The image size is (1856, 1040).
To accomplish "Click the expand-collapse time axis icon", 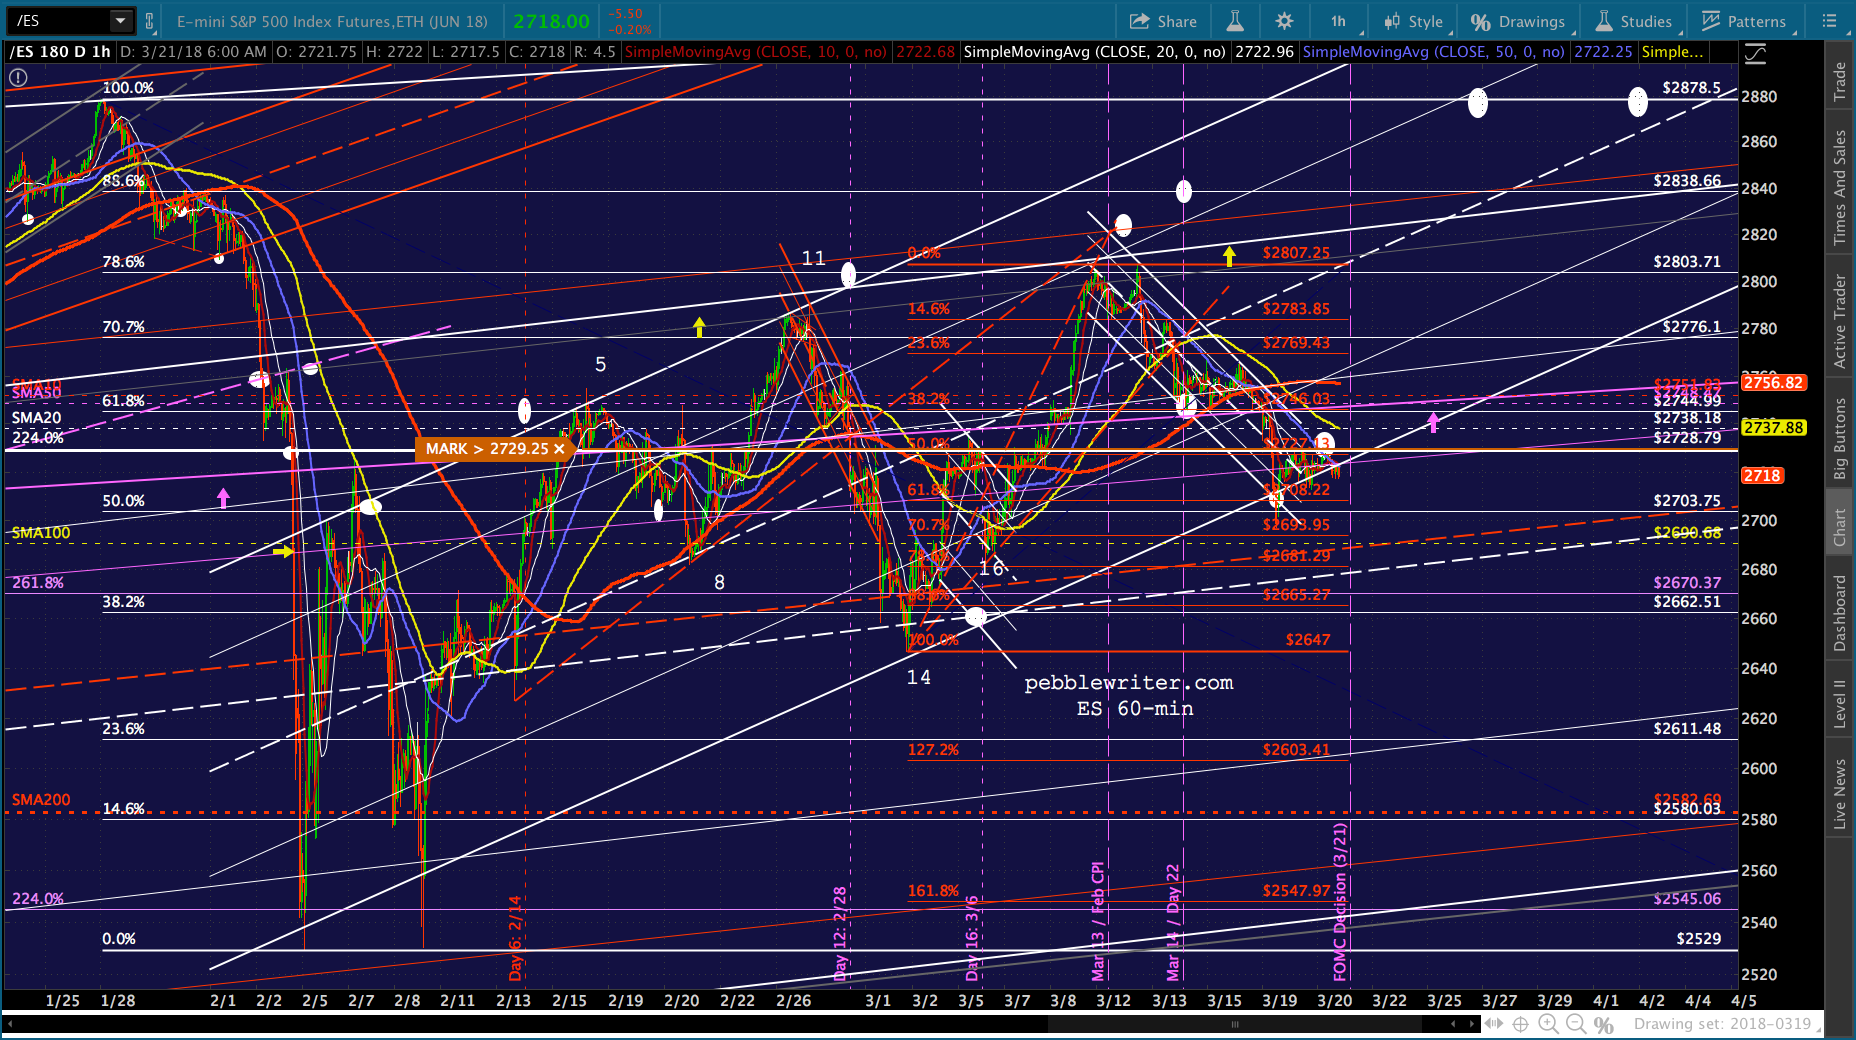I will tap(1495, 1024).
